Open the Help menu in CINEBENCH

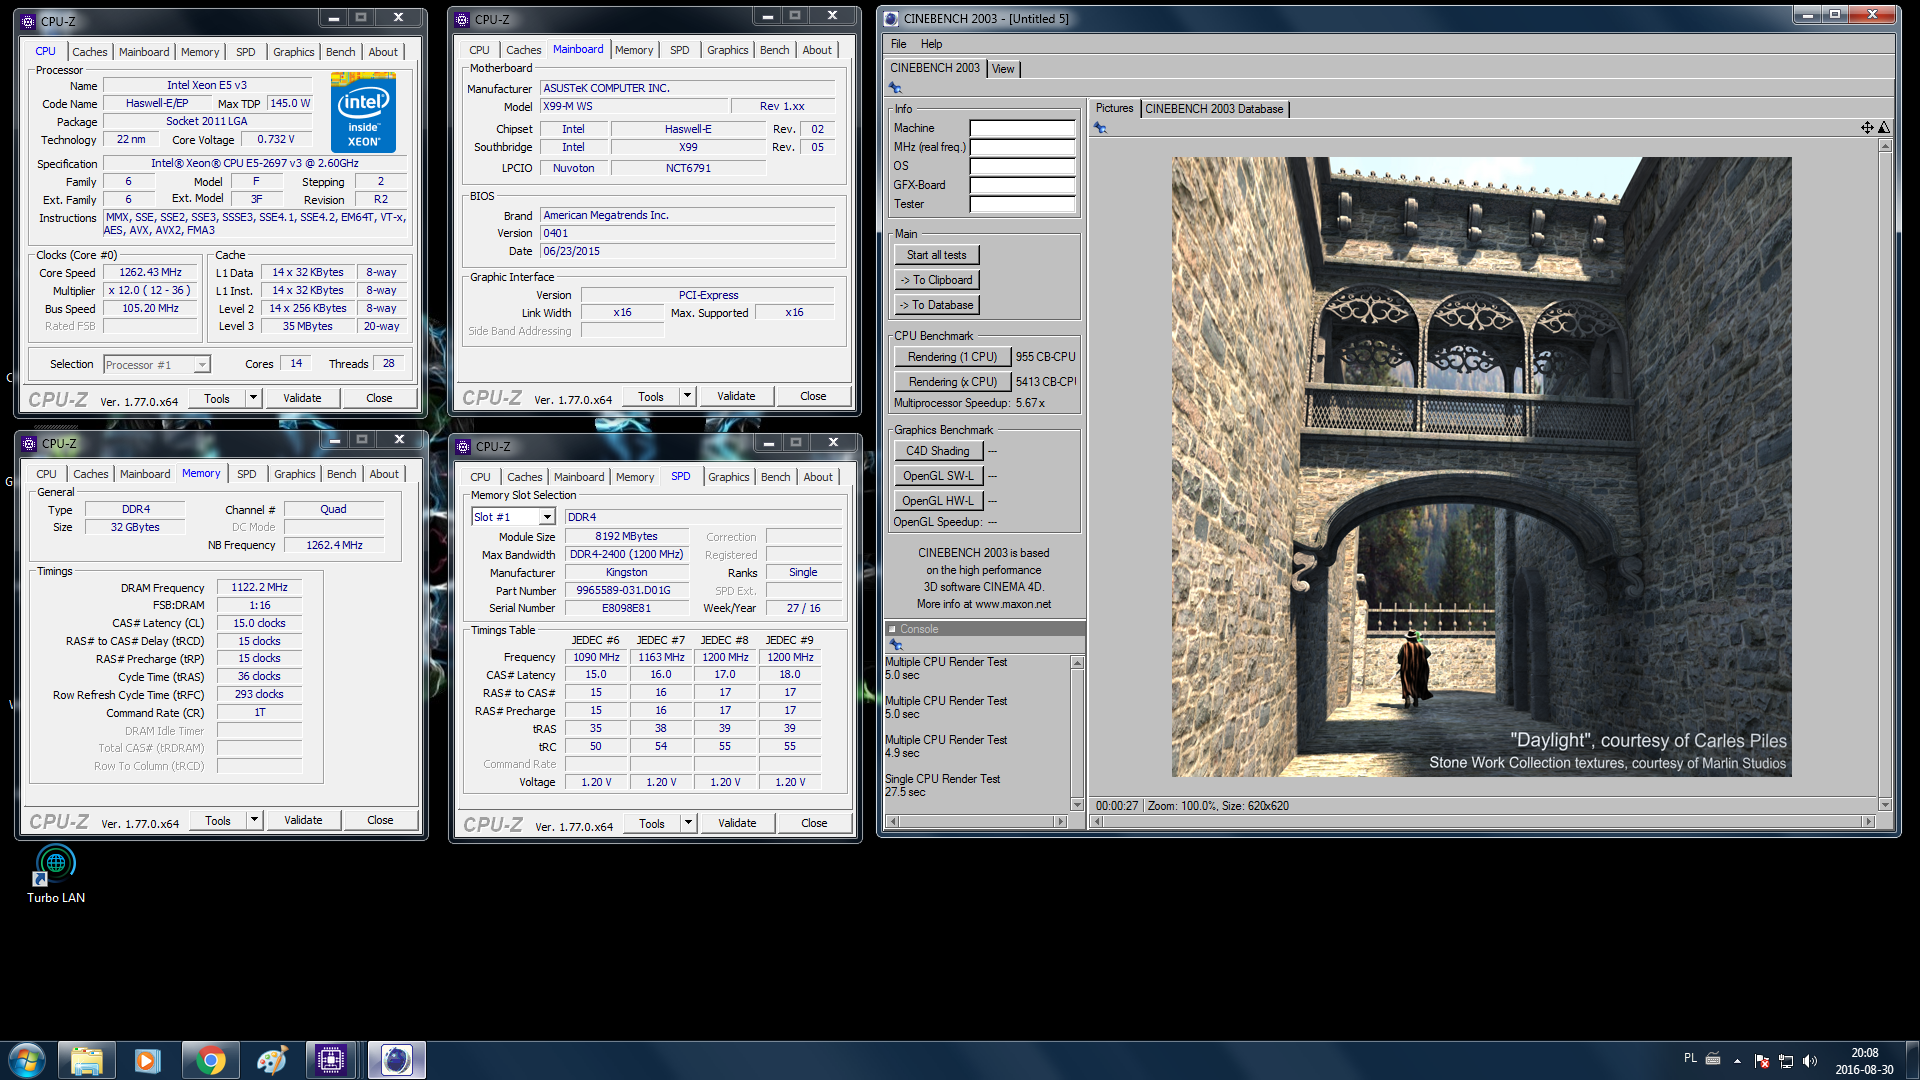pos(932,44)
